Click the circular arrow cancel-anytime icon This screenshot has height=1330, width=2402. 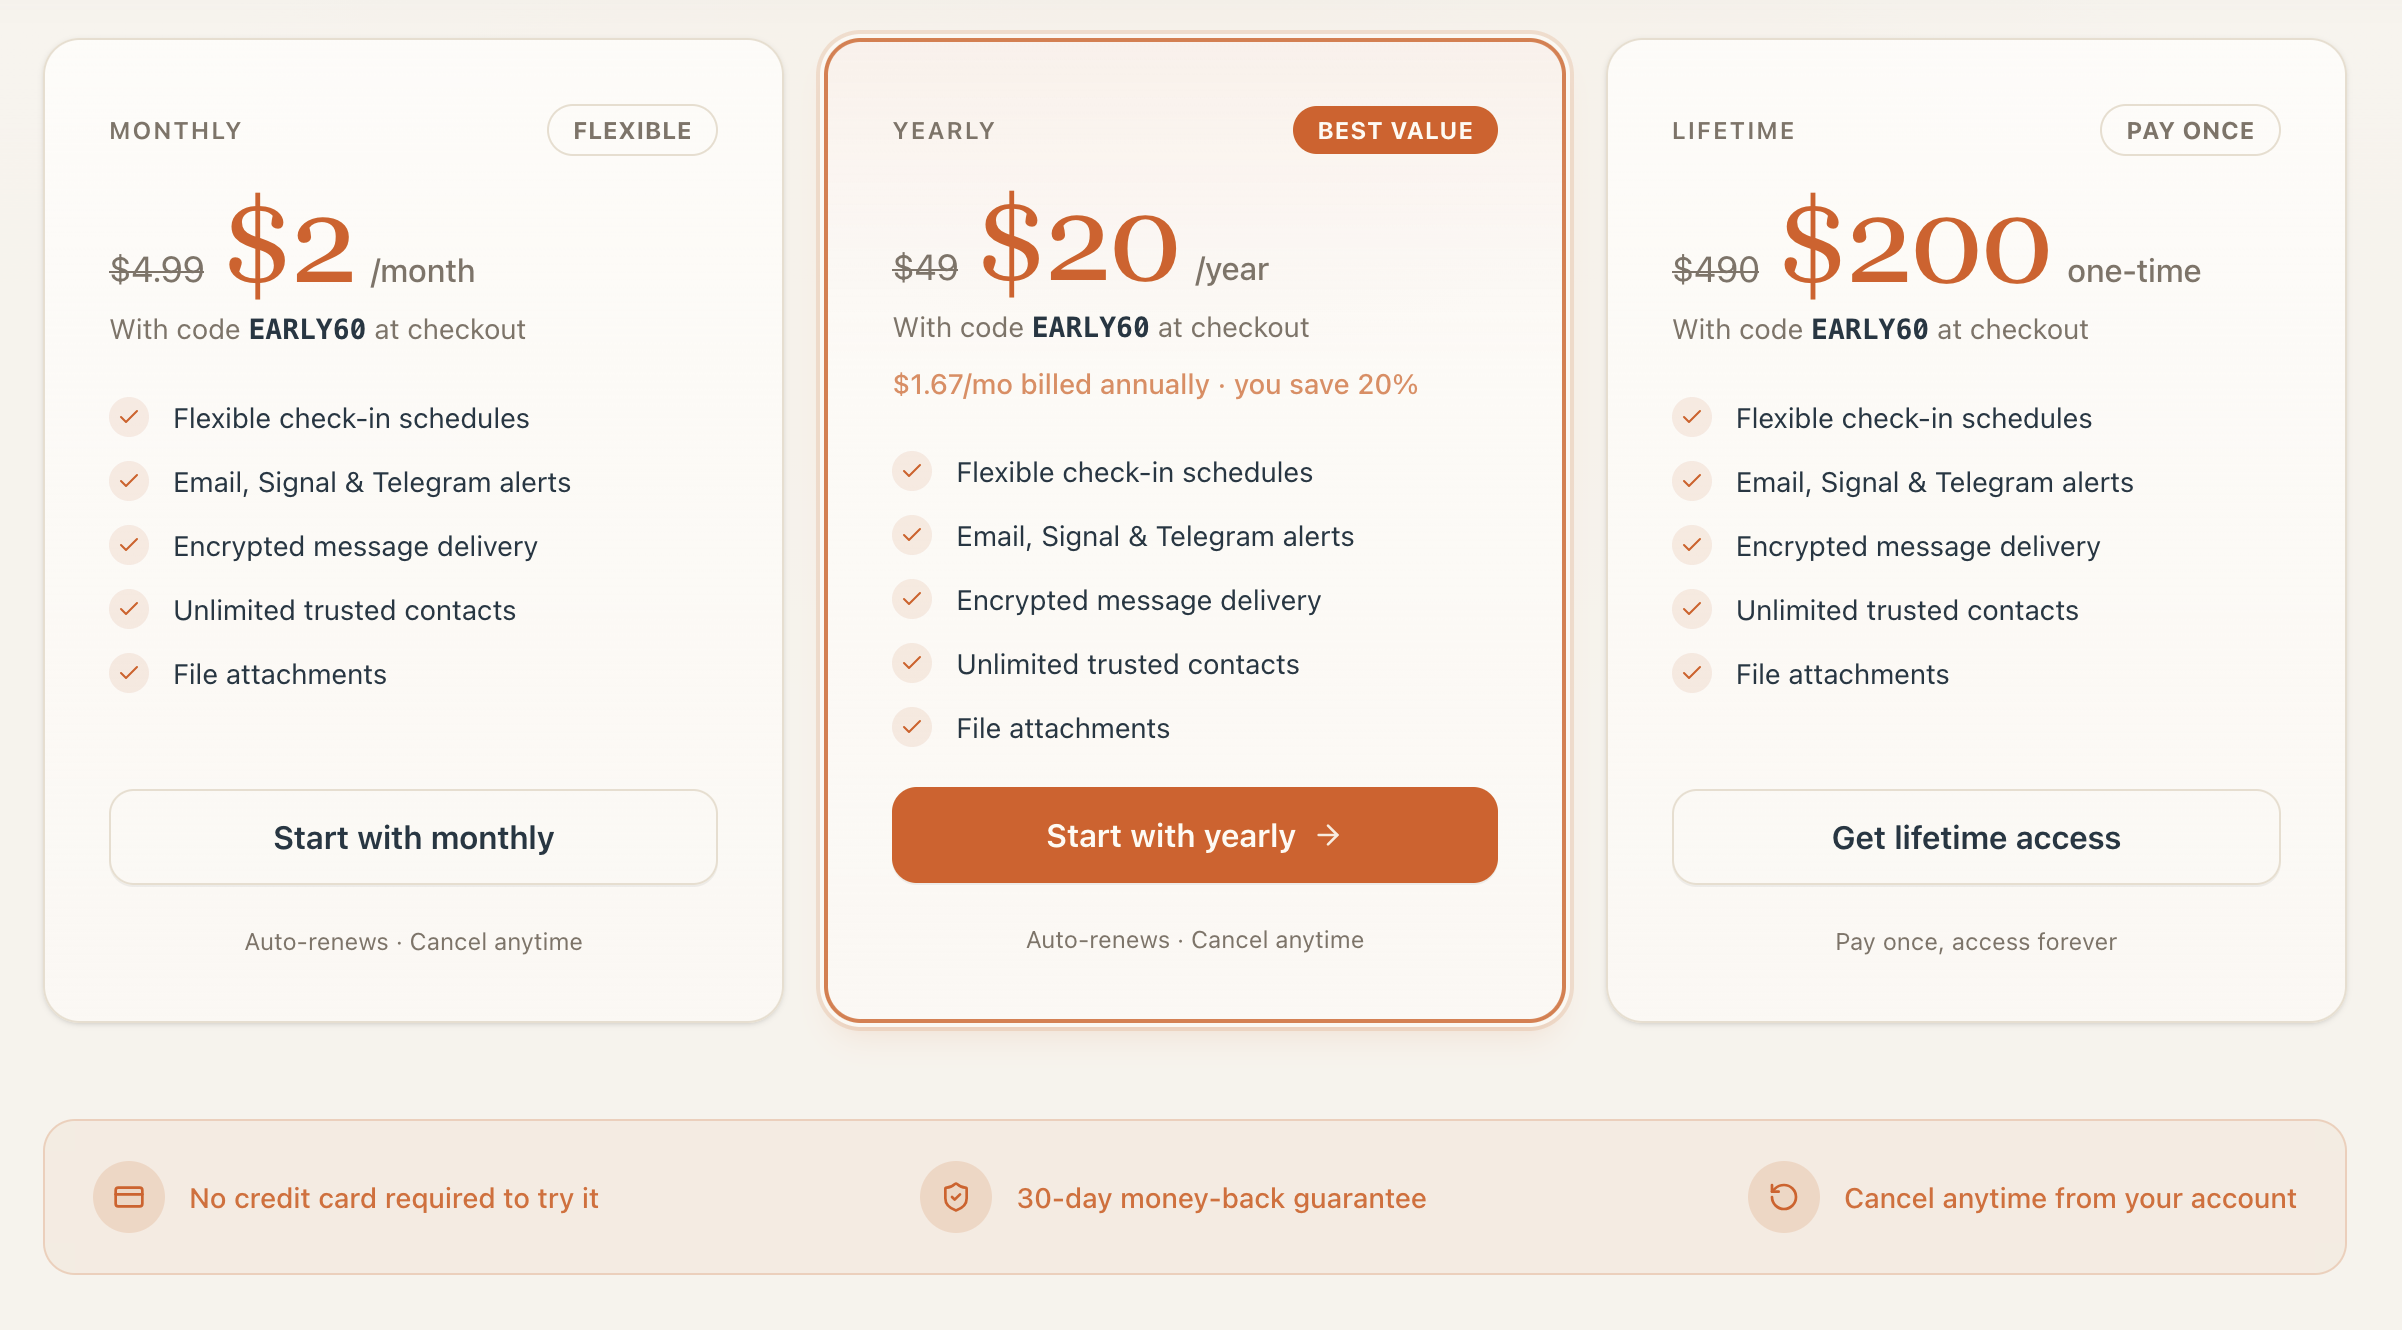[x=1783, y=1197]
